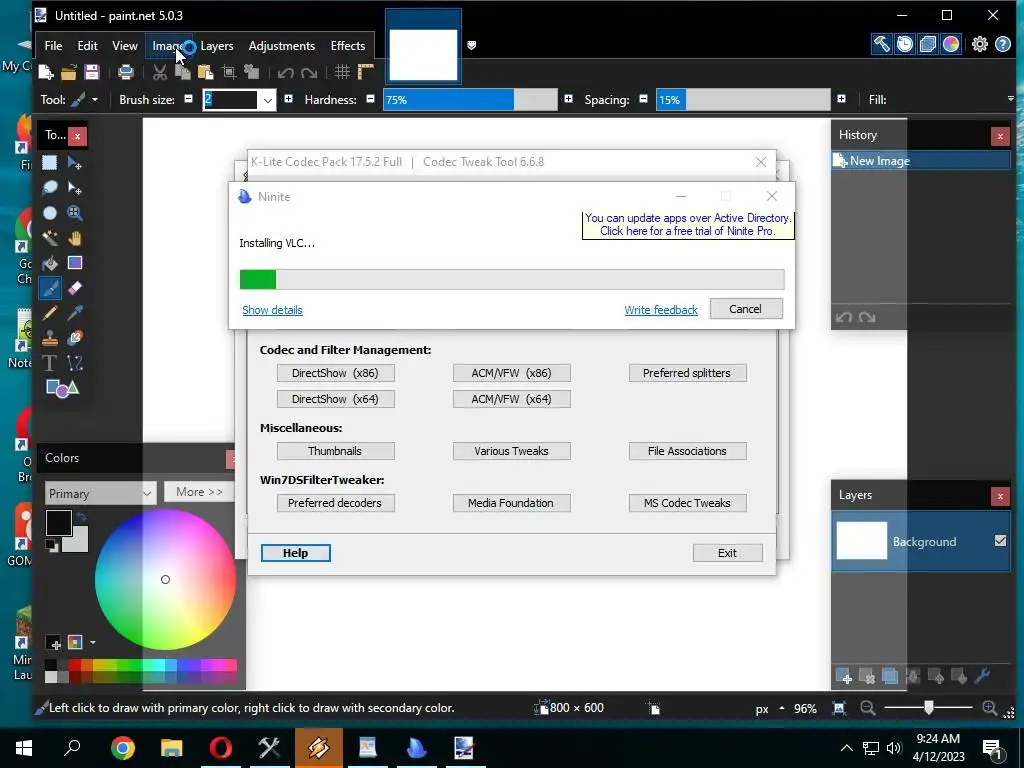Click the More >> button in Colors
This screenshot has height=768, width=1024.
(x=199, y=492)
